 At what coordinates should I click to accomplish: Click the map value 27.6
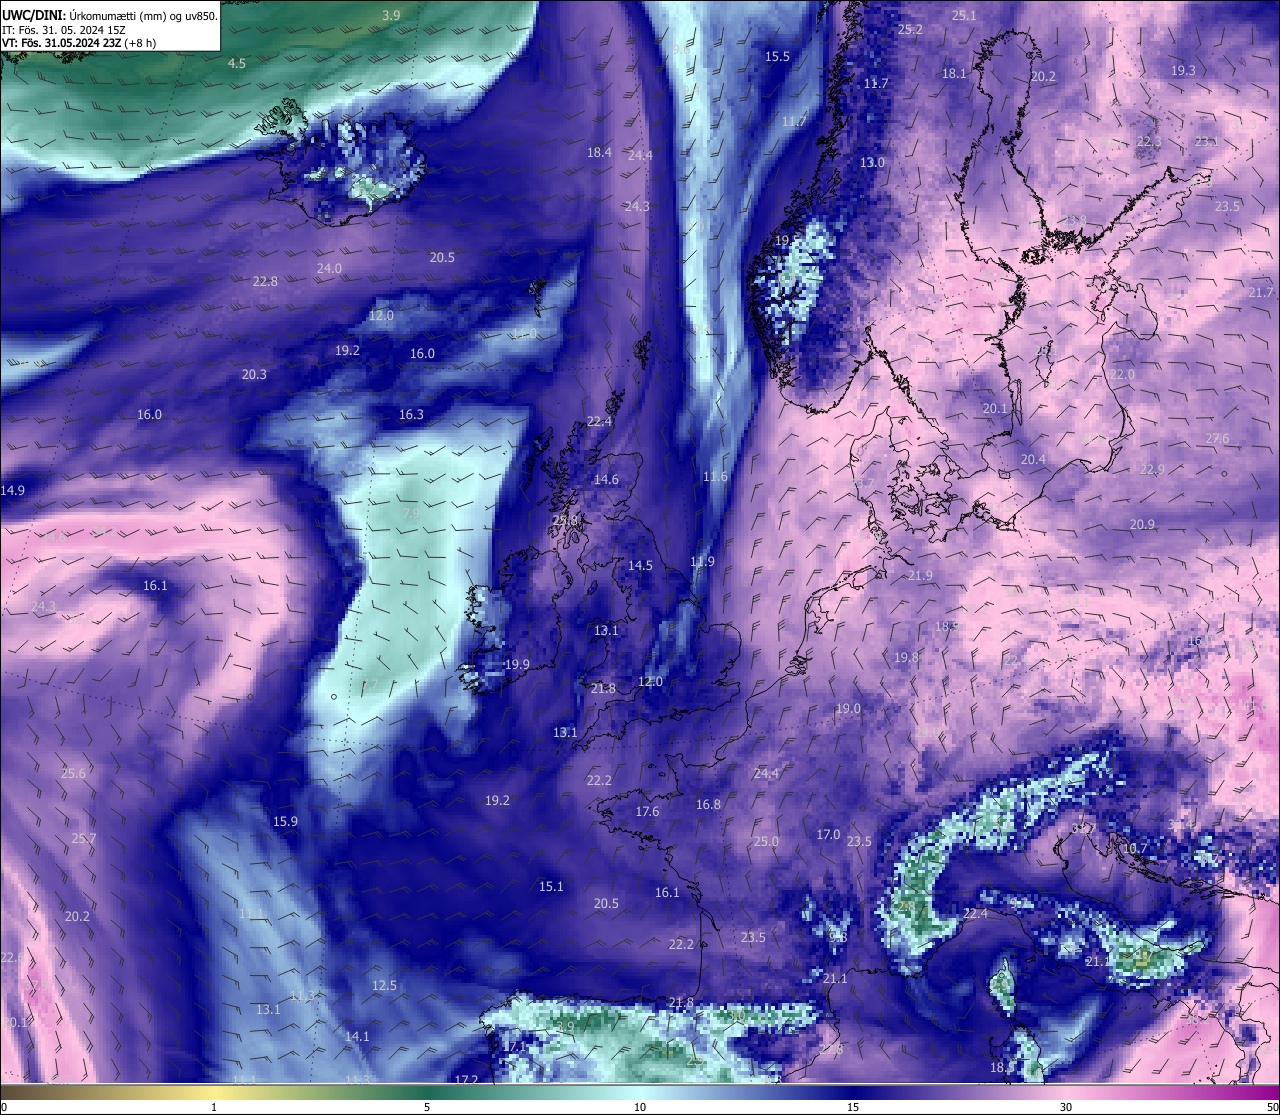(1217, 439)
